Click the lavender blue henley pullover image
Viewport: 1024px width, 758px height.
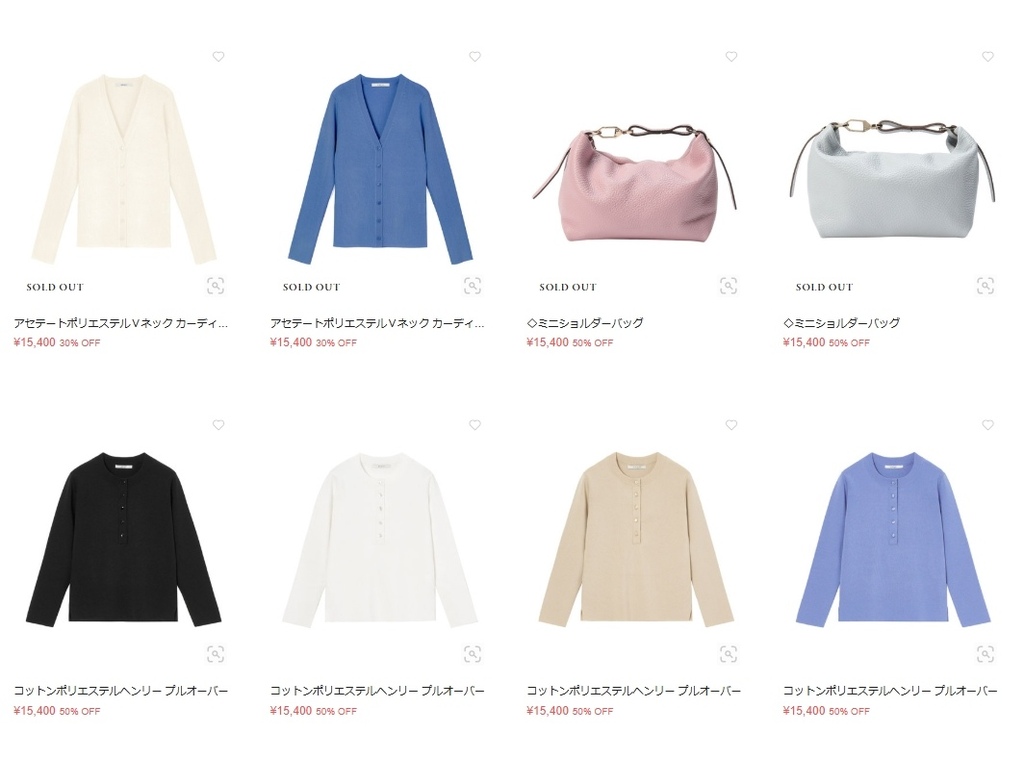pyautogui.click(x=893, y=537)
